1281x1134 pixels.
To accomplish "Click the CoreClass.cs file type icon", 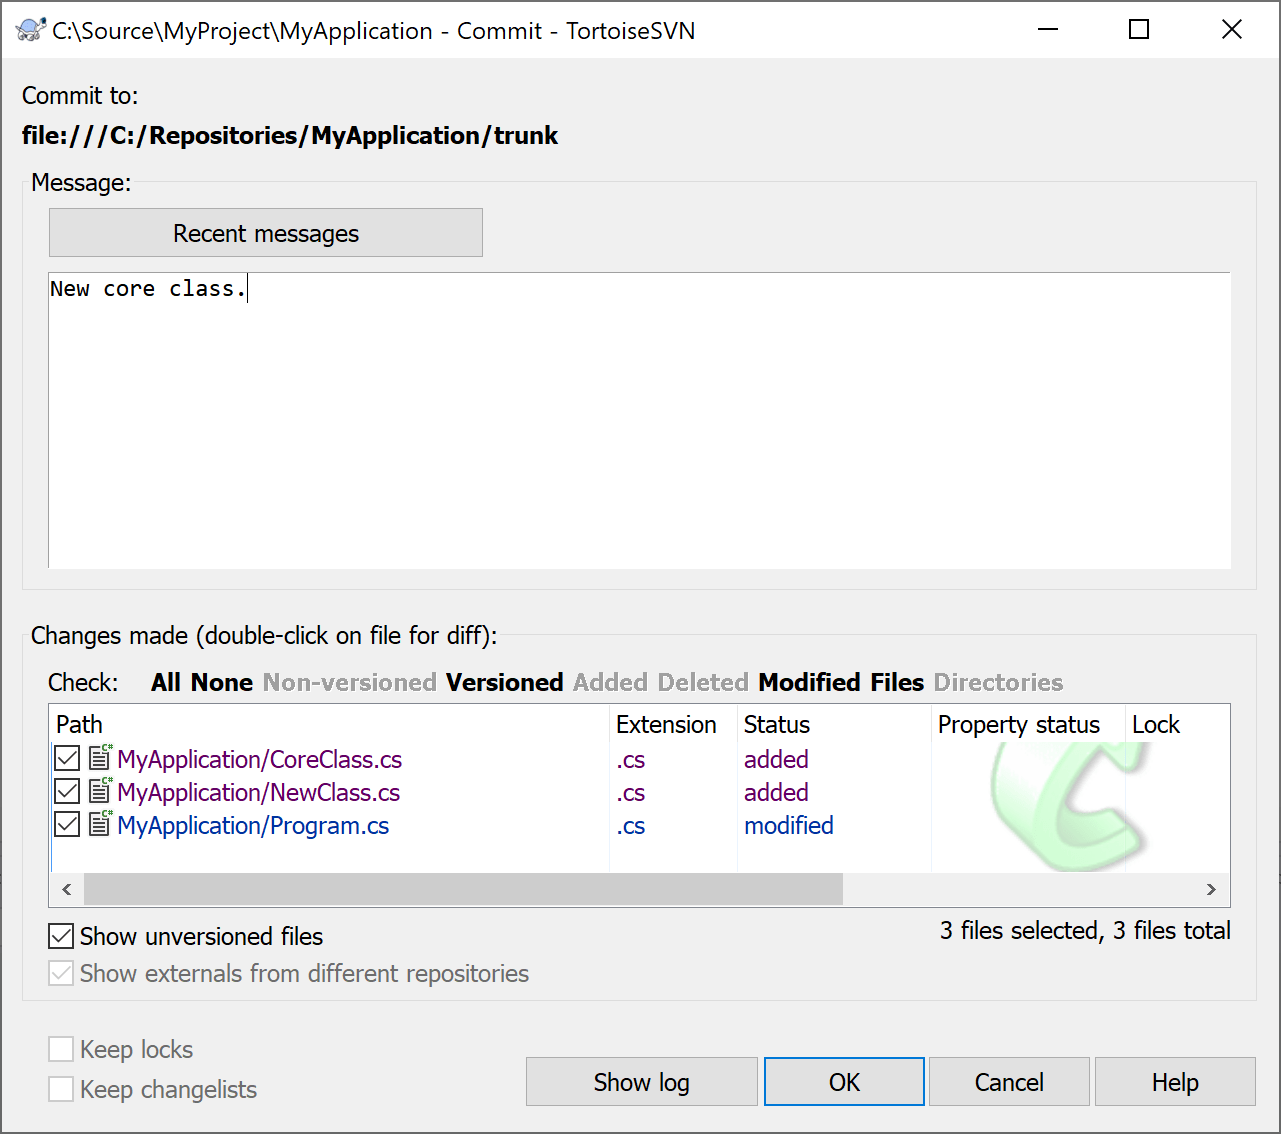I will point(100,759).
